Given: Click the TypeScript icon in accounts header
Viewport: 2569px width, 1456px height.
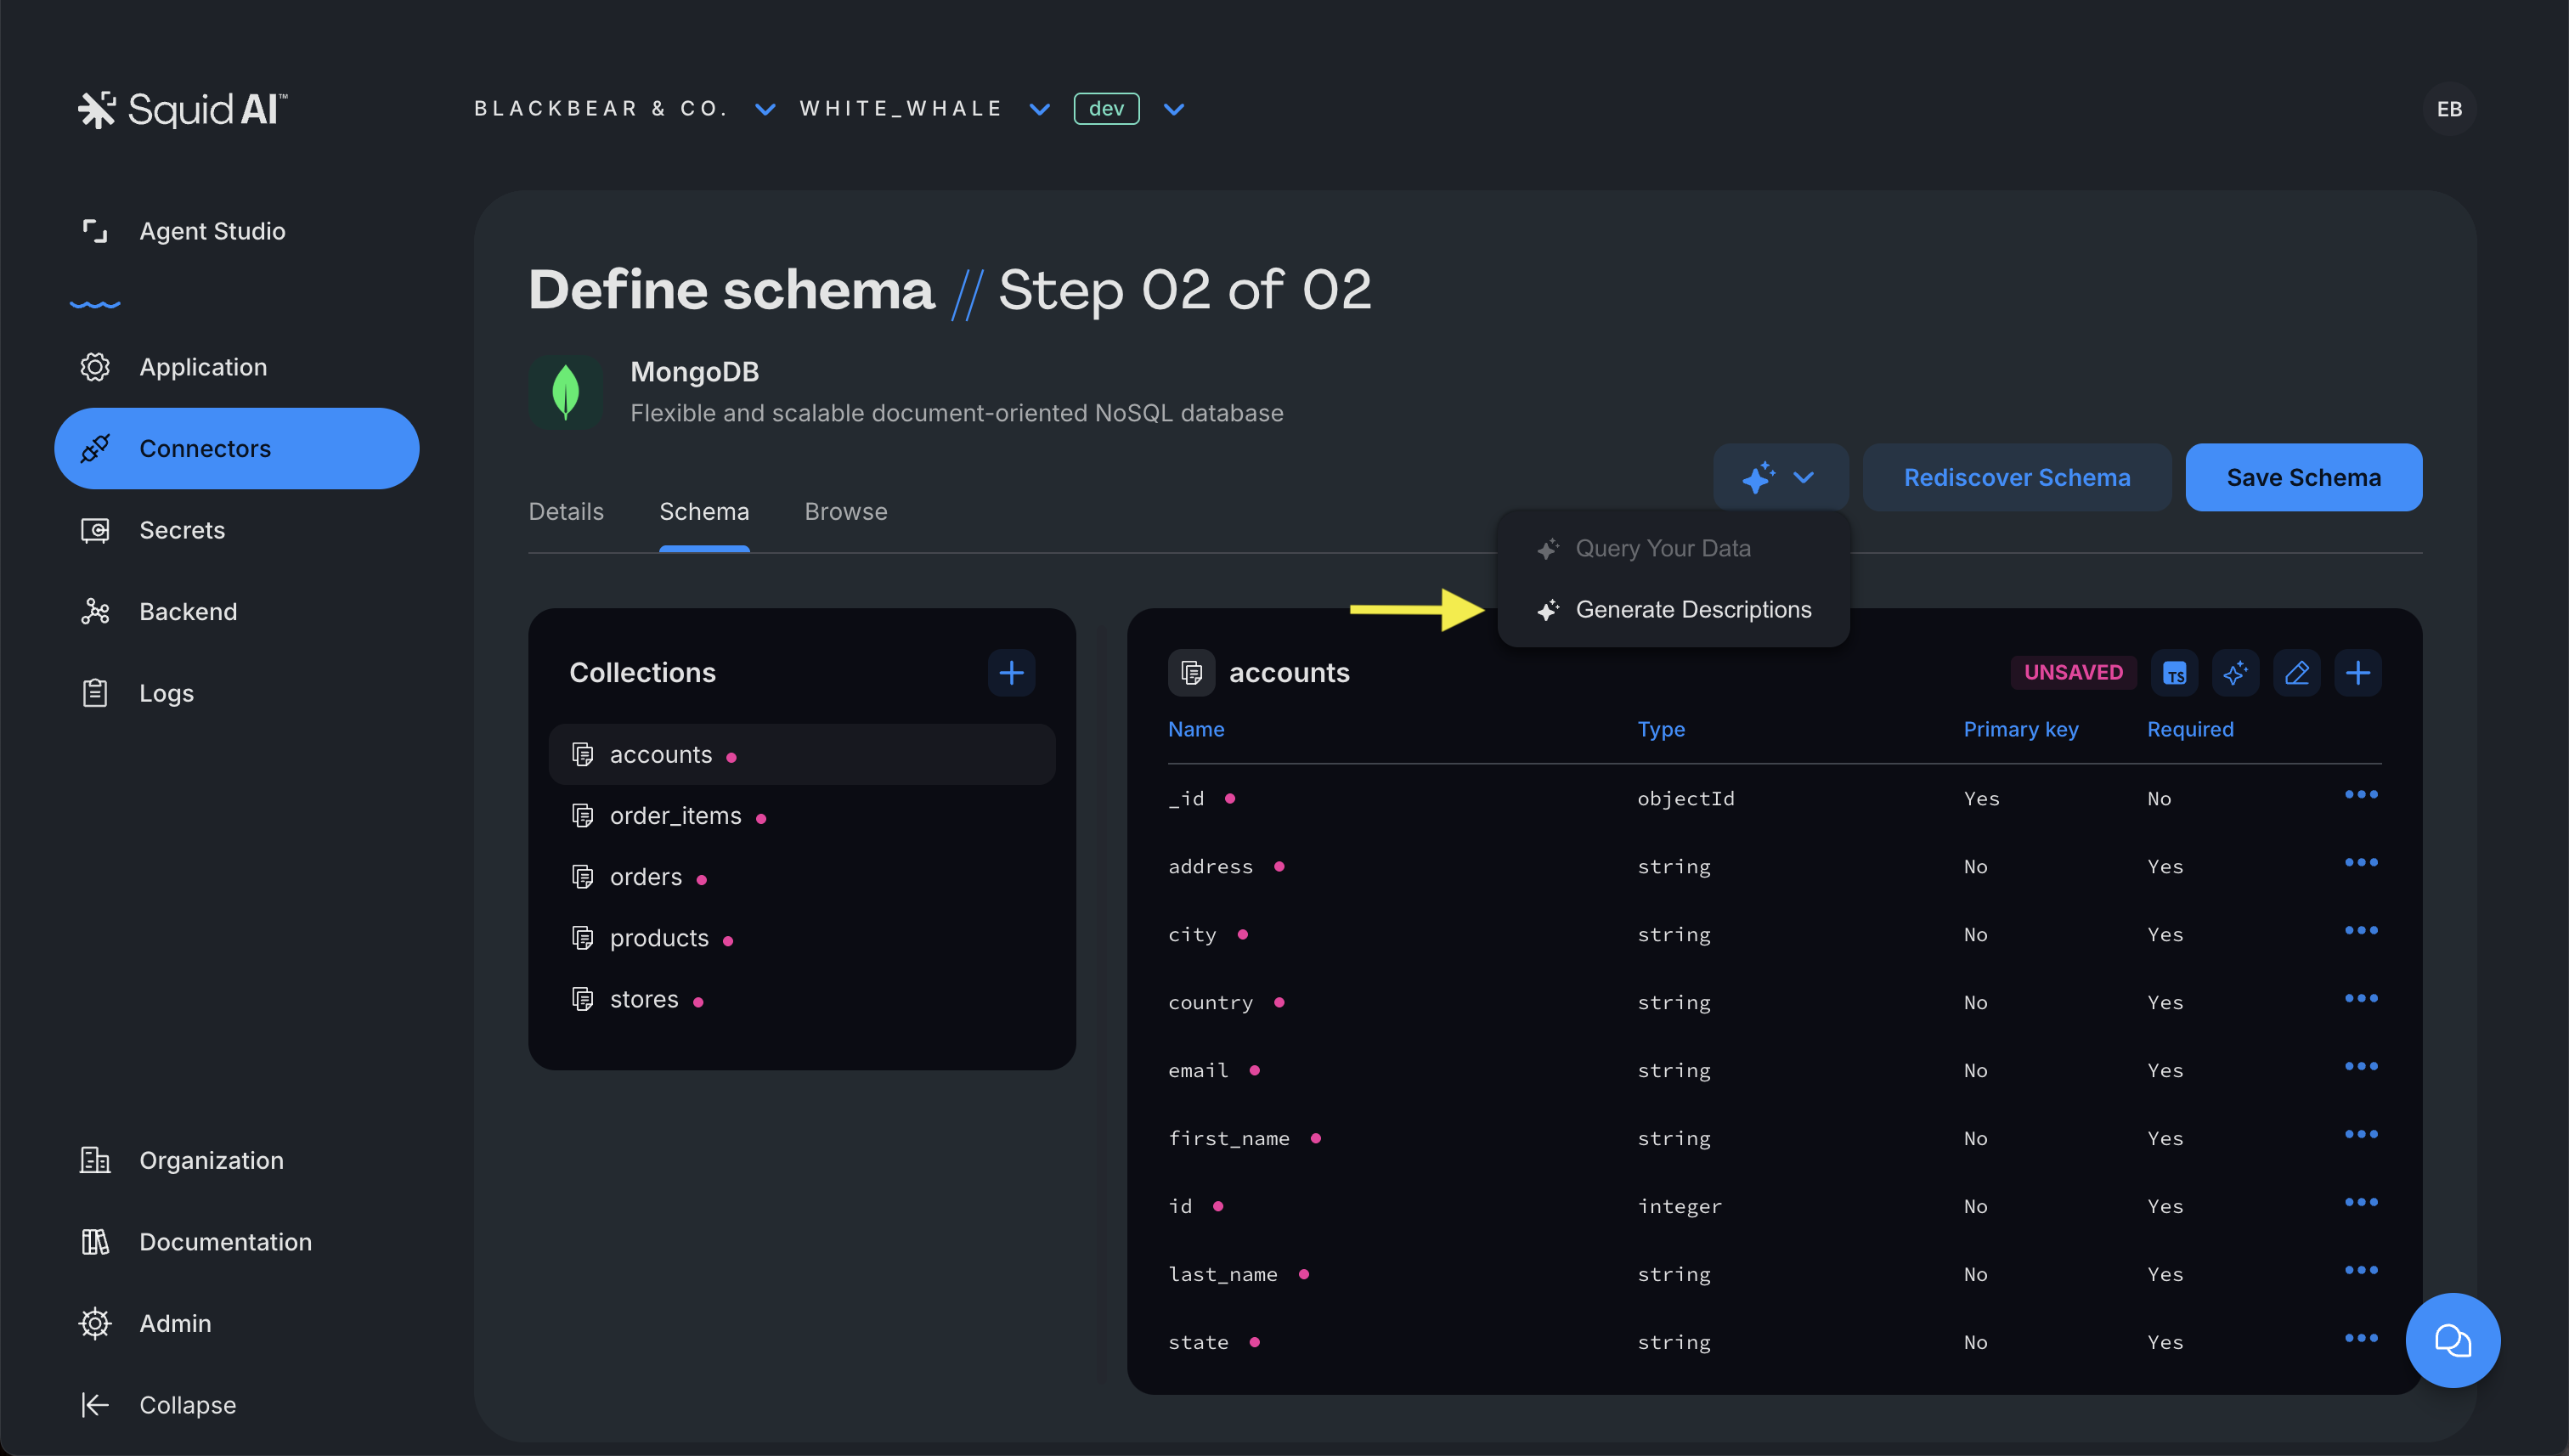Looking at the screenshot, I should point(2174,673).
